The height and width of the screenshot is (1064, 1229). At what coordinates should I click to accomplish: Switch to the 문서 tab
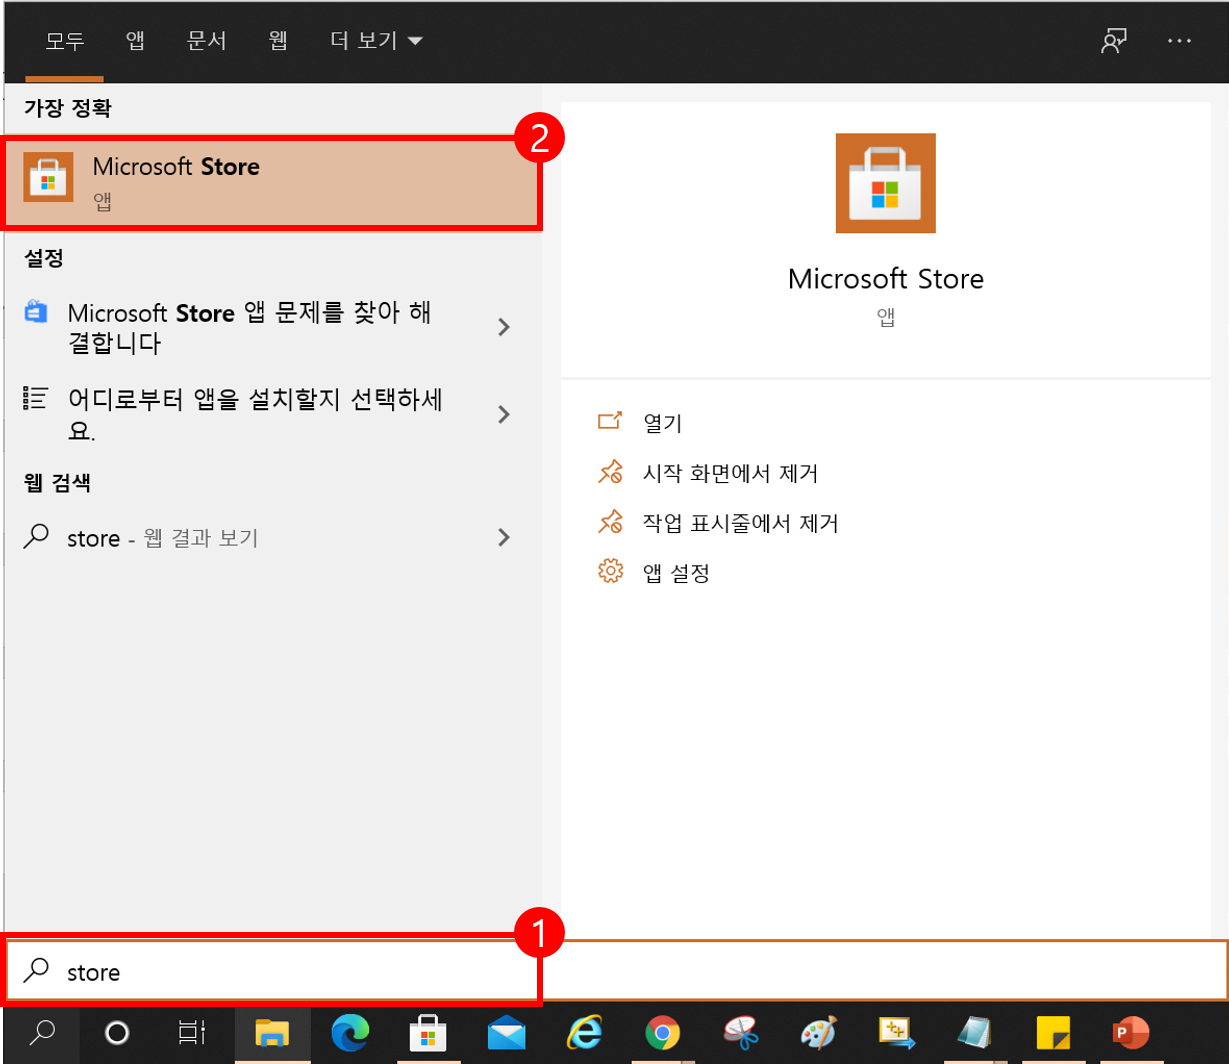click(x=207, y=41)
